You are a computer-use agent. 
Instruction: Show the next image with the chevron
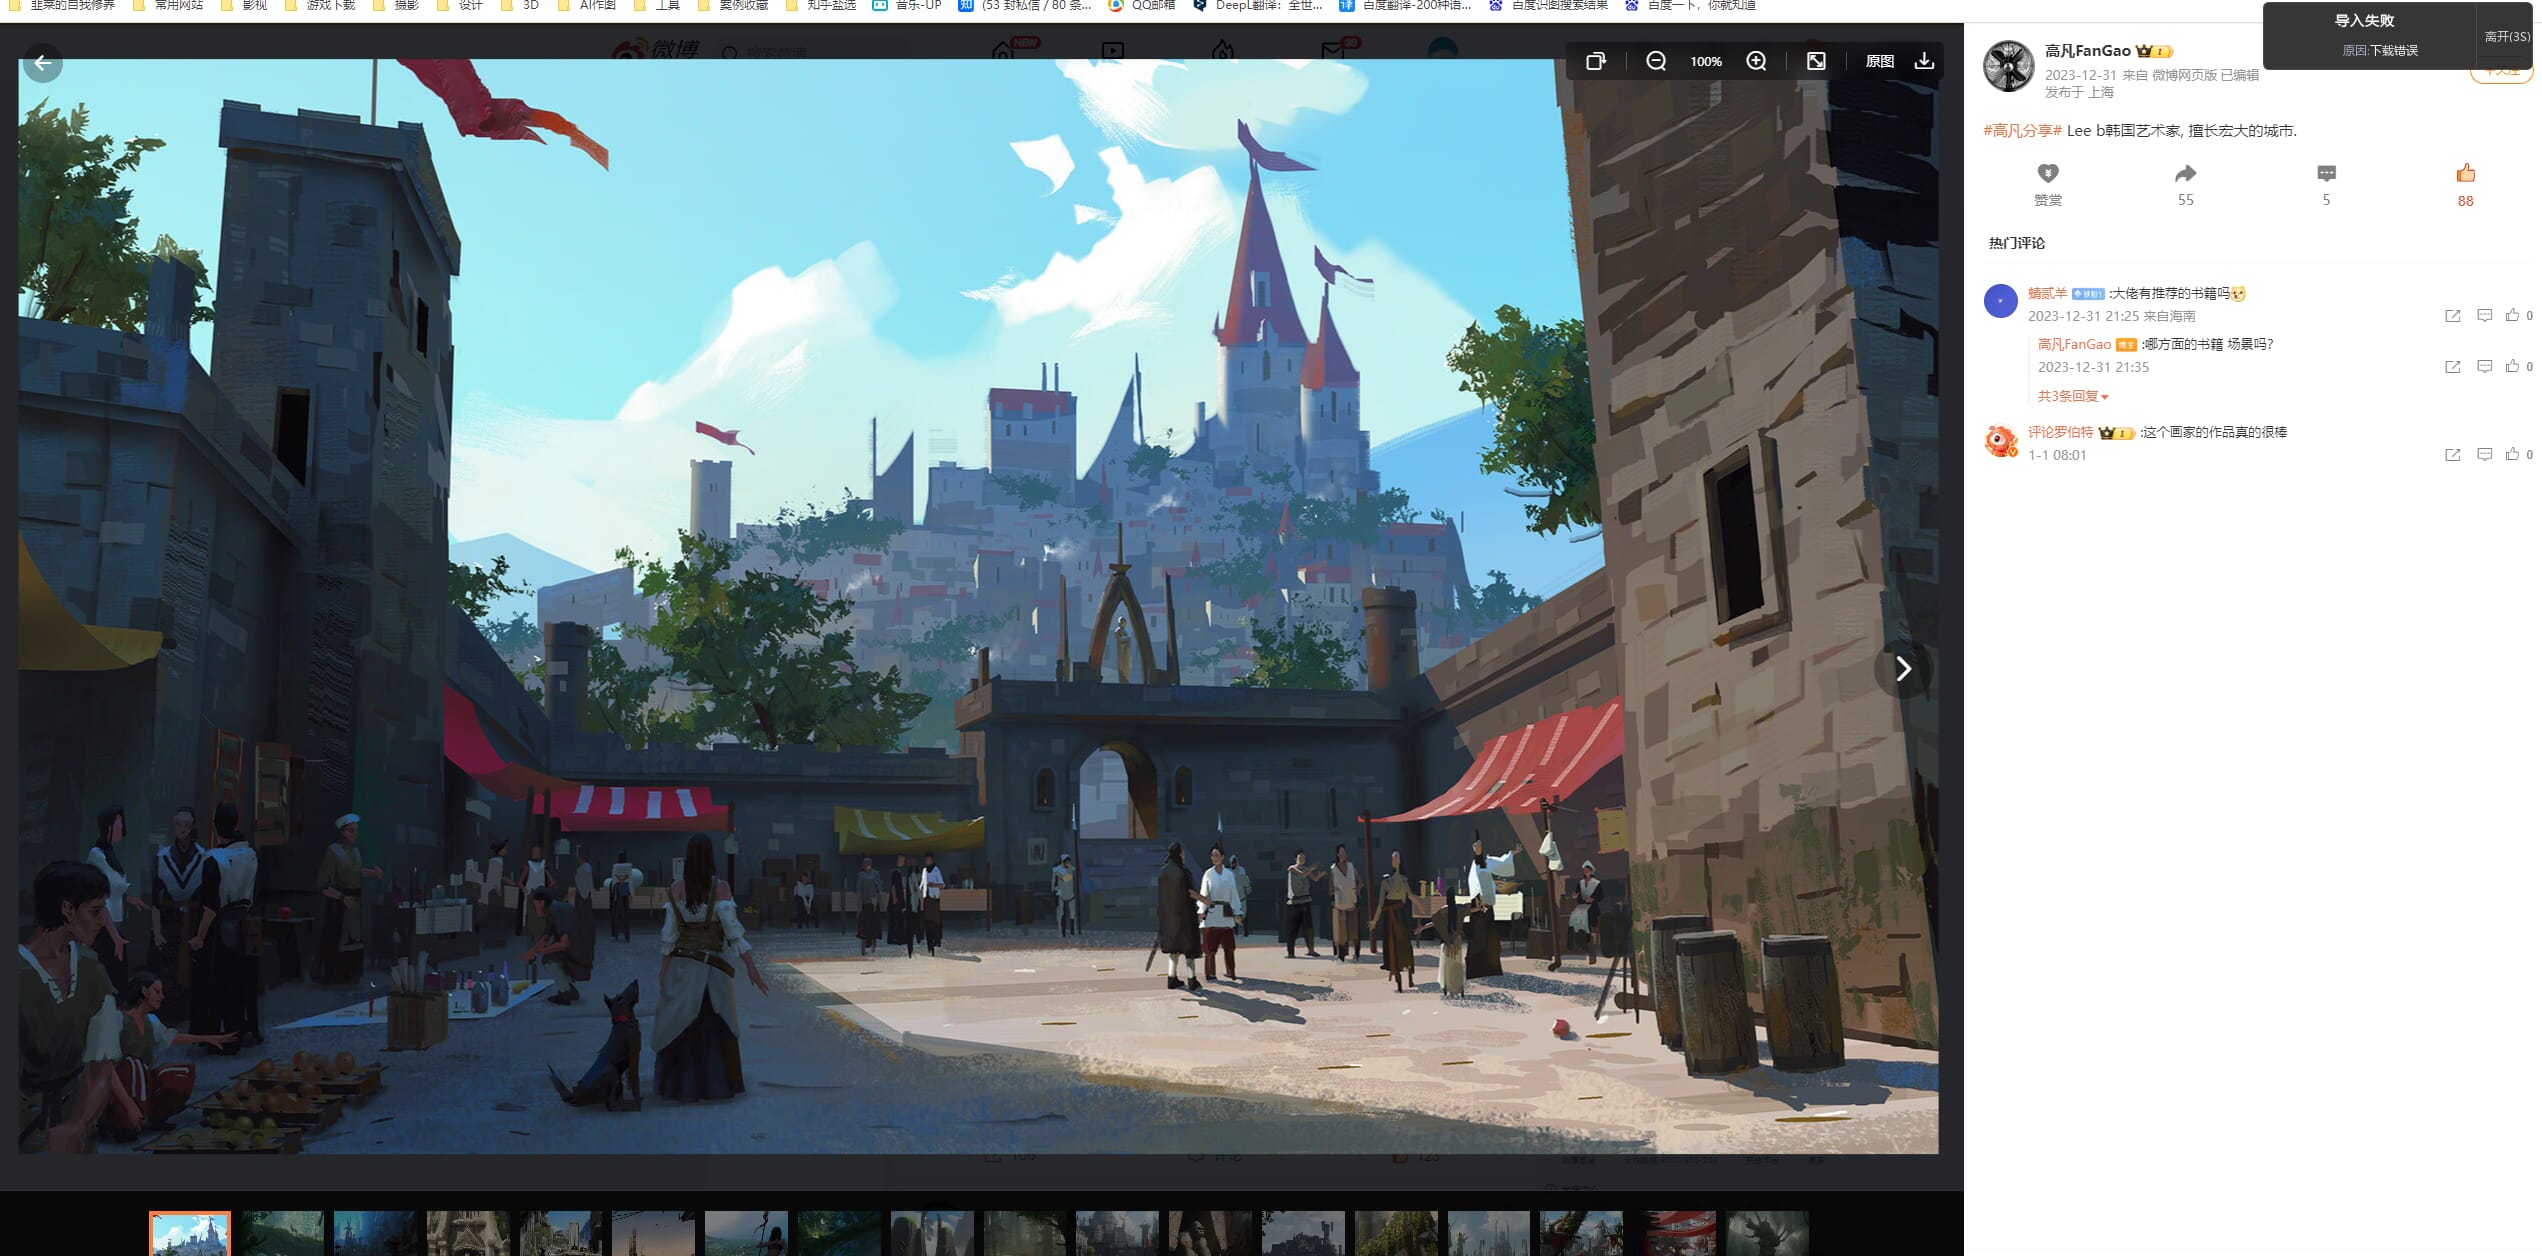click(x=1903, y=669)
